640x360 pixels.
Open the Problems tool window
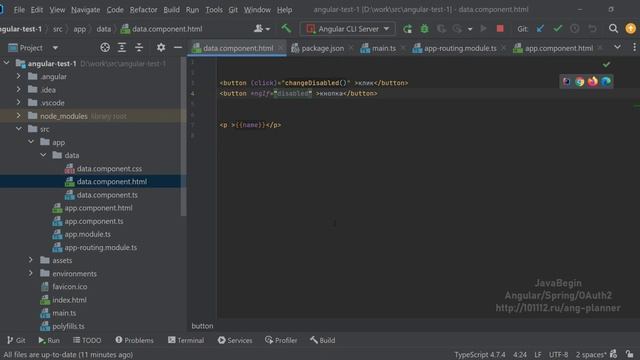coord(134,340)
